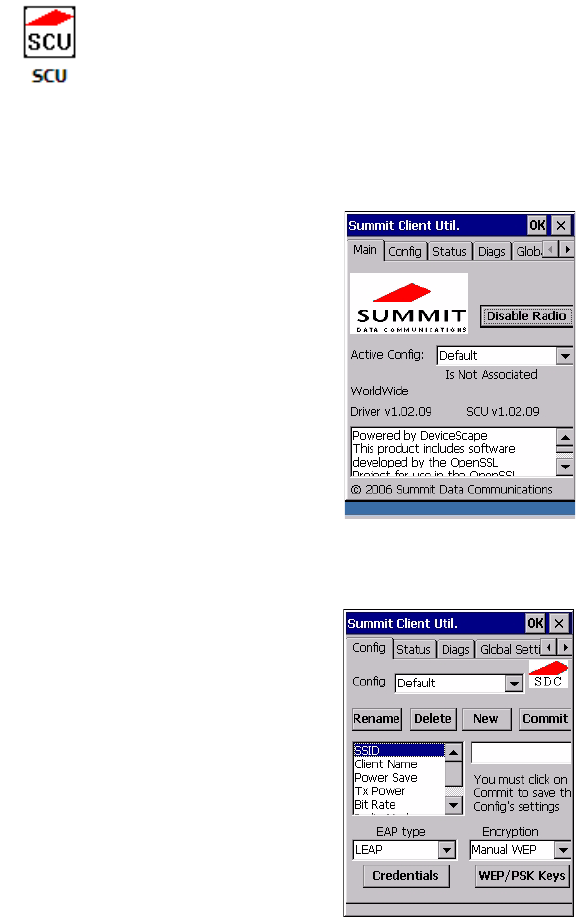The image size is (576, 917).
Task: Click the SDC logo in Config window
Action: (x=549, y=674)
